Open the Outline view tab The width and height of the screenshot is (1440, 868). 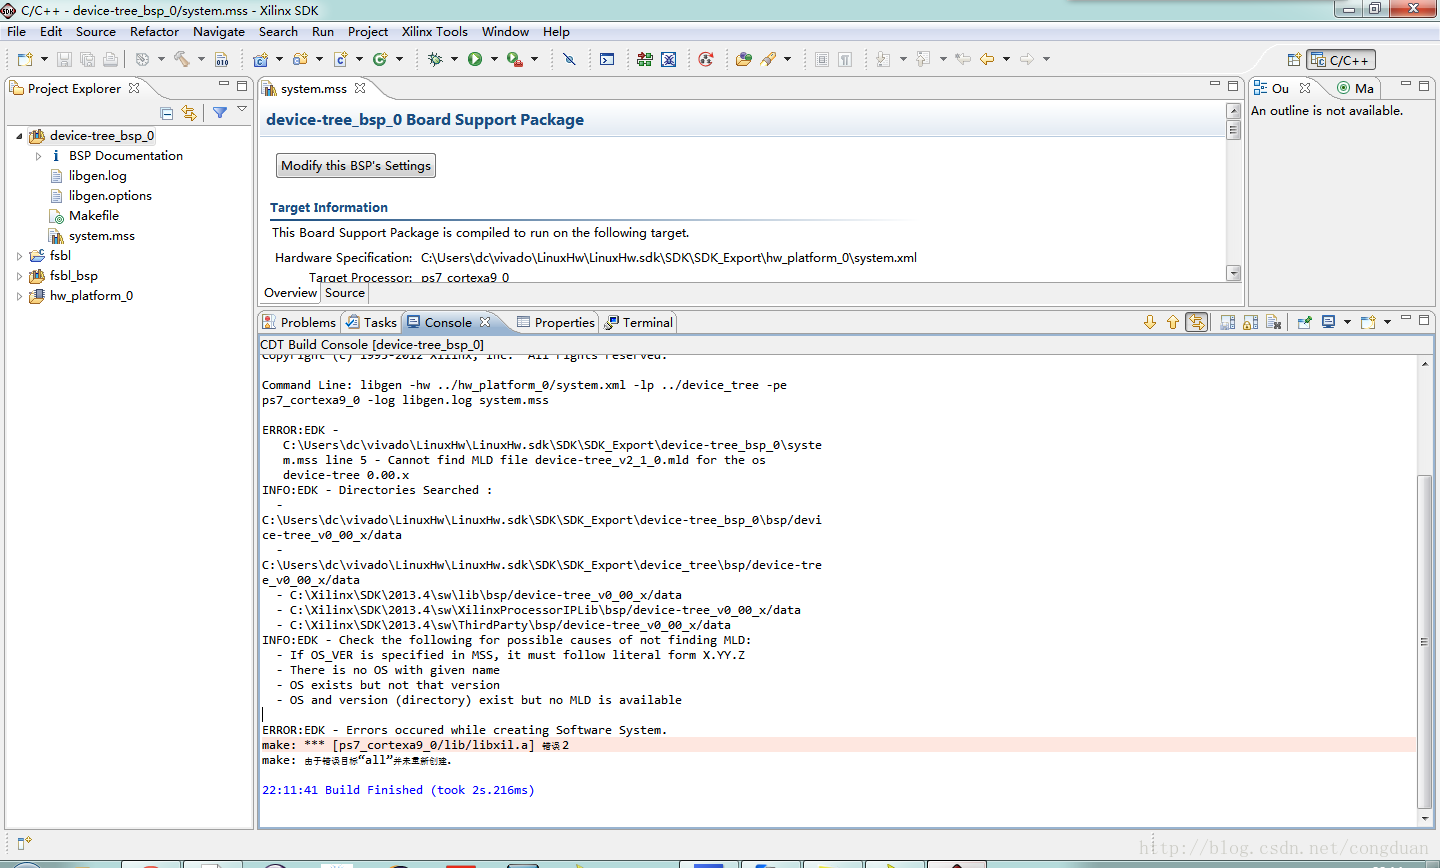pos(1281,88)
